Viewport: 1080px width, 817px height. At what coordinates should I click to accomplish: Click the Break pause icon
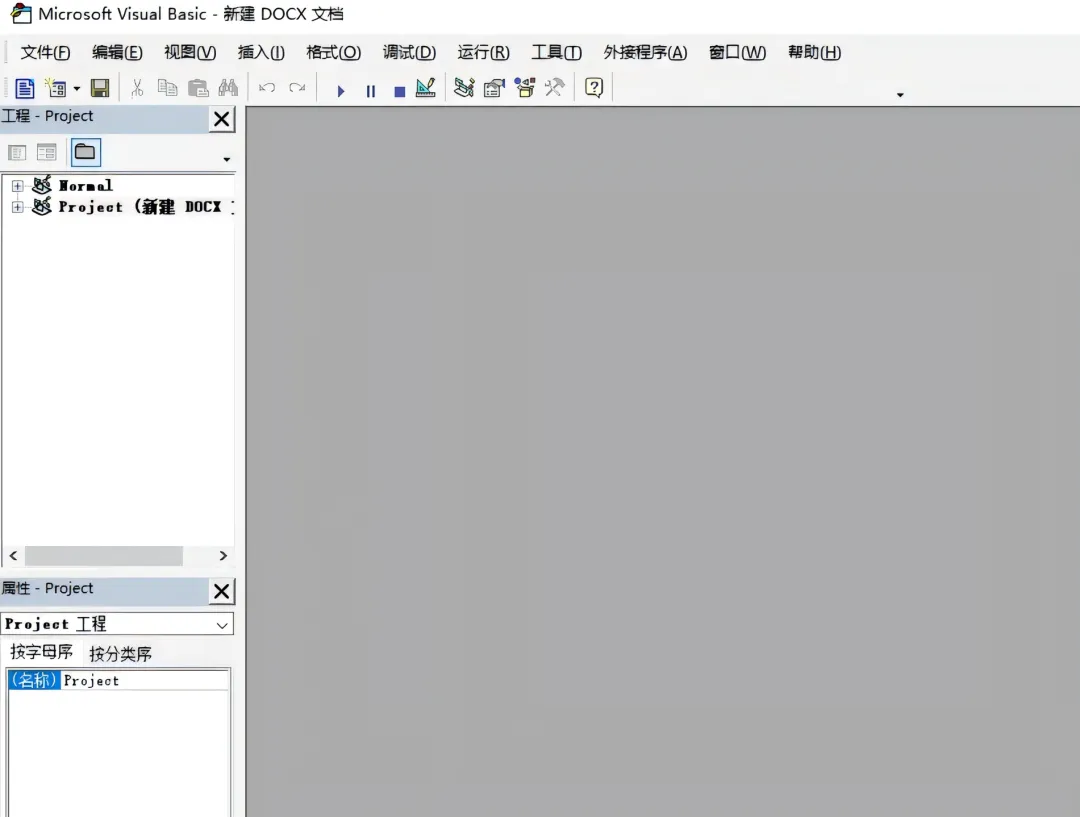[371, 91]
